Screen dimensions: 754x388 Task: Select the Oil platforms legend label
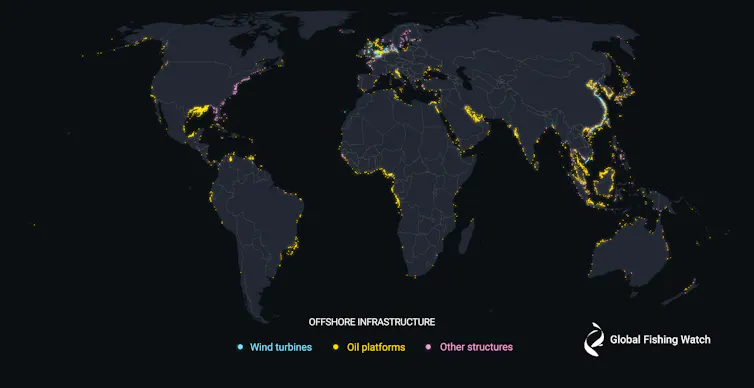click(x=376, y=347)
